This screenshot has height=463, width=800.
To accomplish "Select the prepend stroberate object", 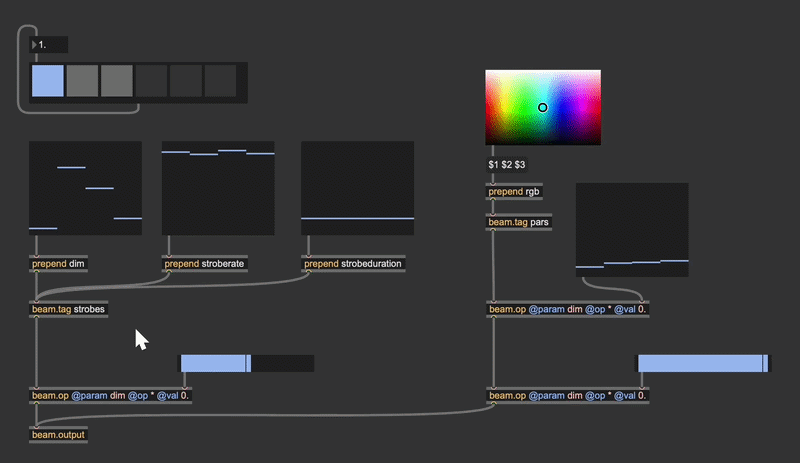I will (204, 264).
